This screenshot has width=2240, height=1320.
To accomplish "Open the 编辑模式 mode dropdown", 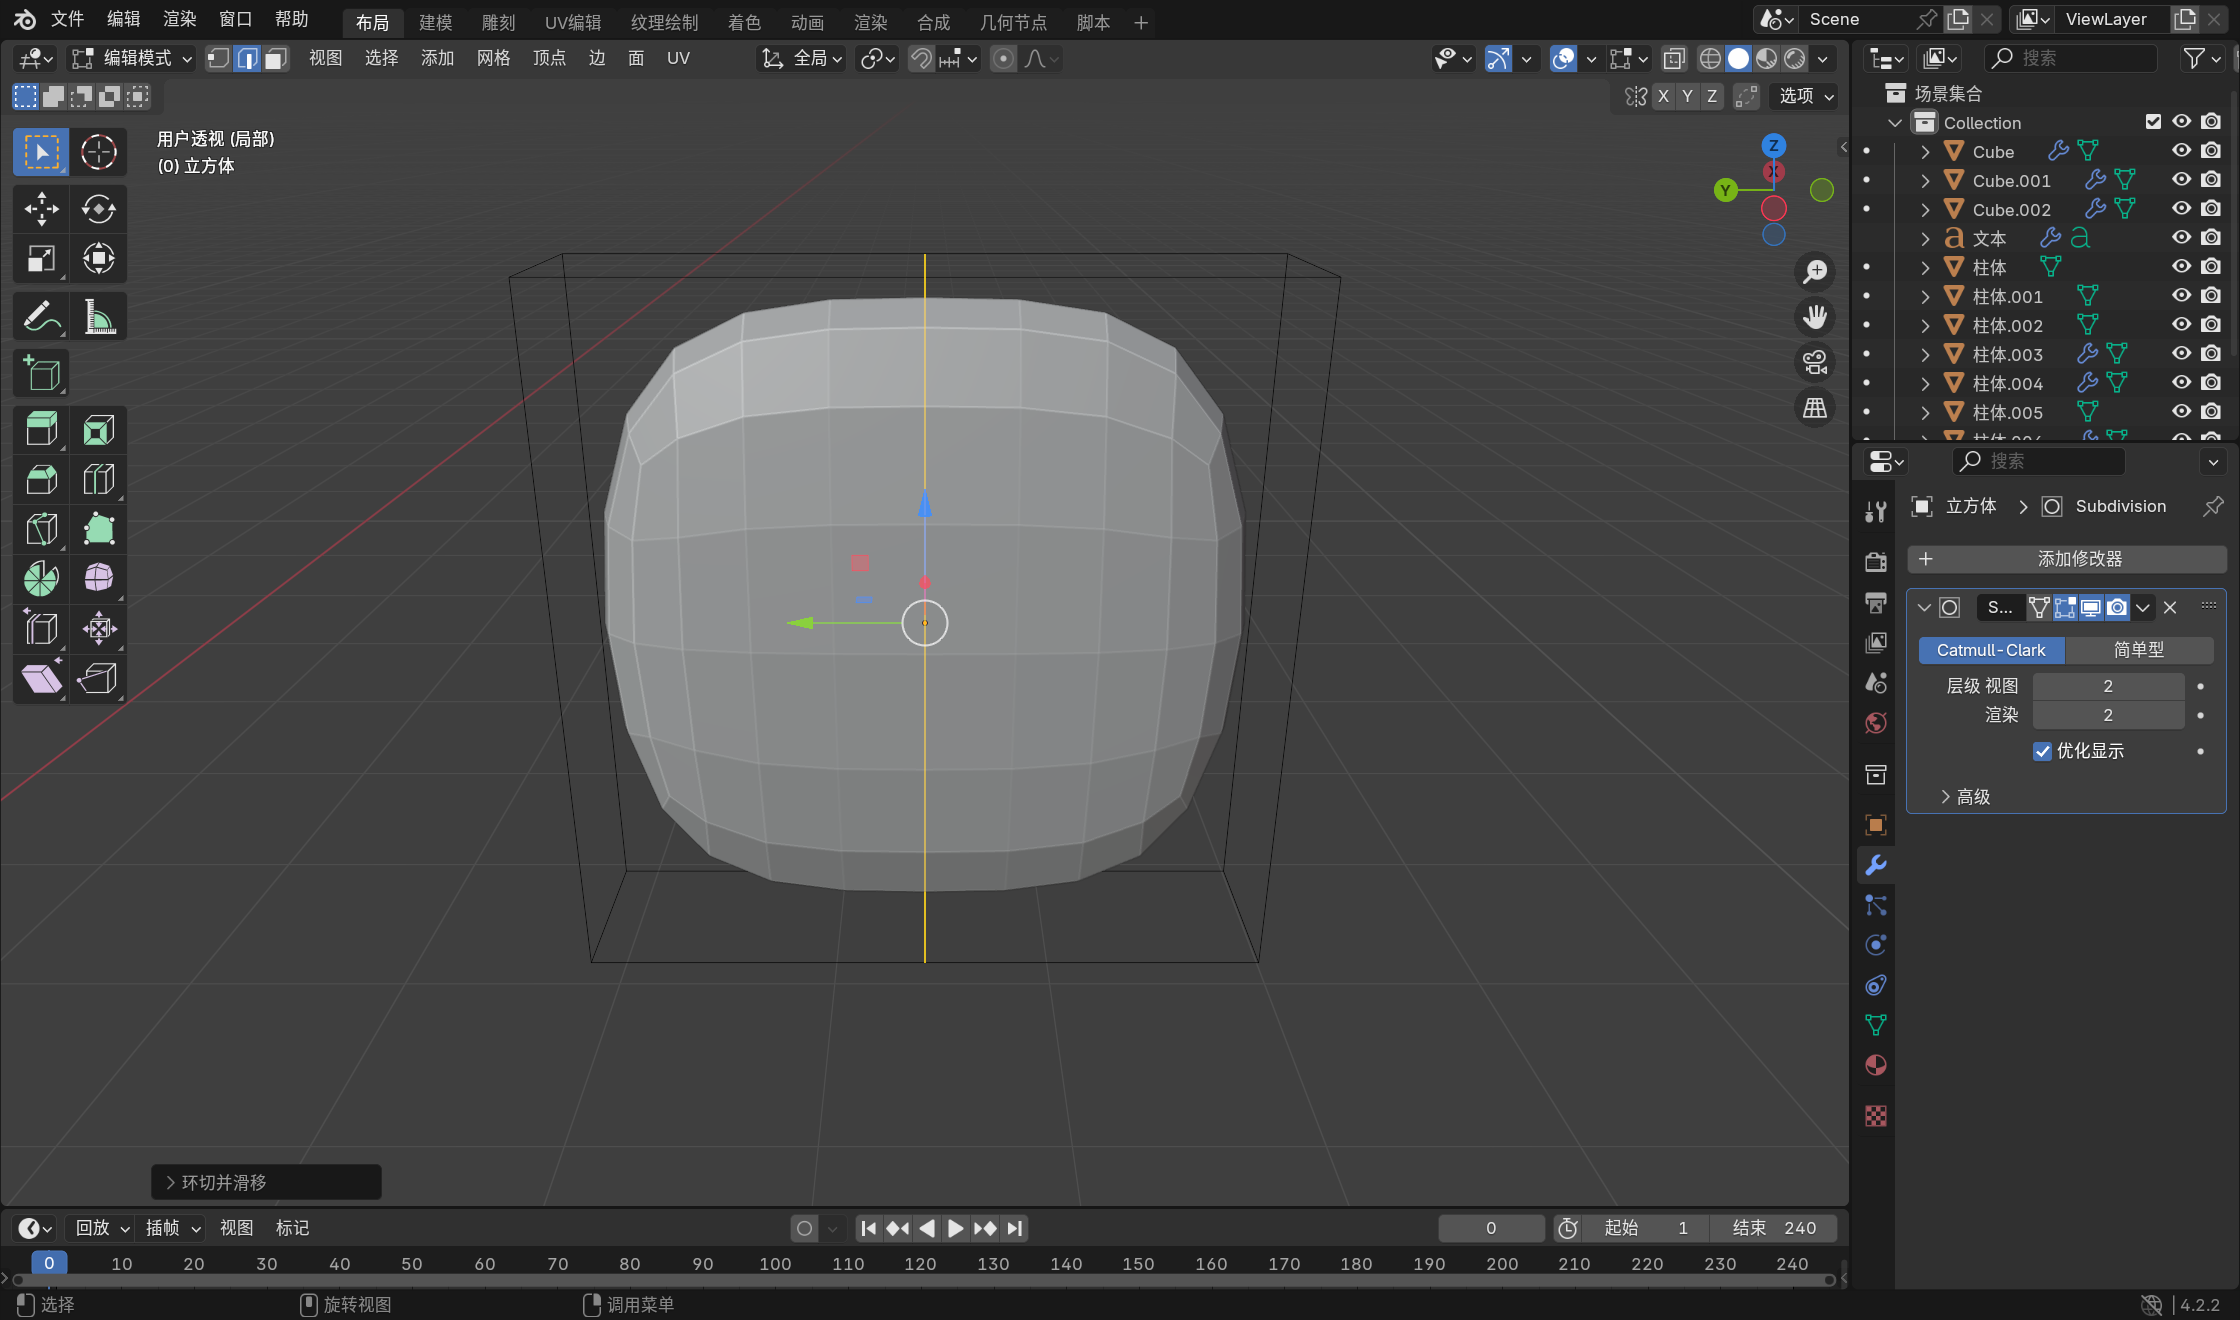I will click(x=133, y=59).
